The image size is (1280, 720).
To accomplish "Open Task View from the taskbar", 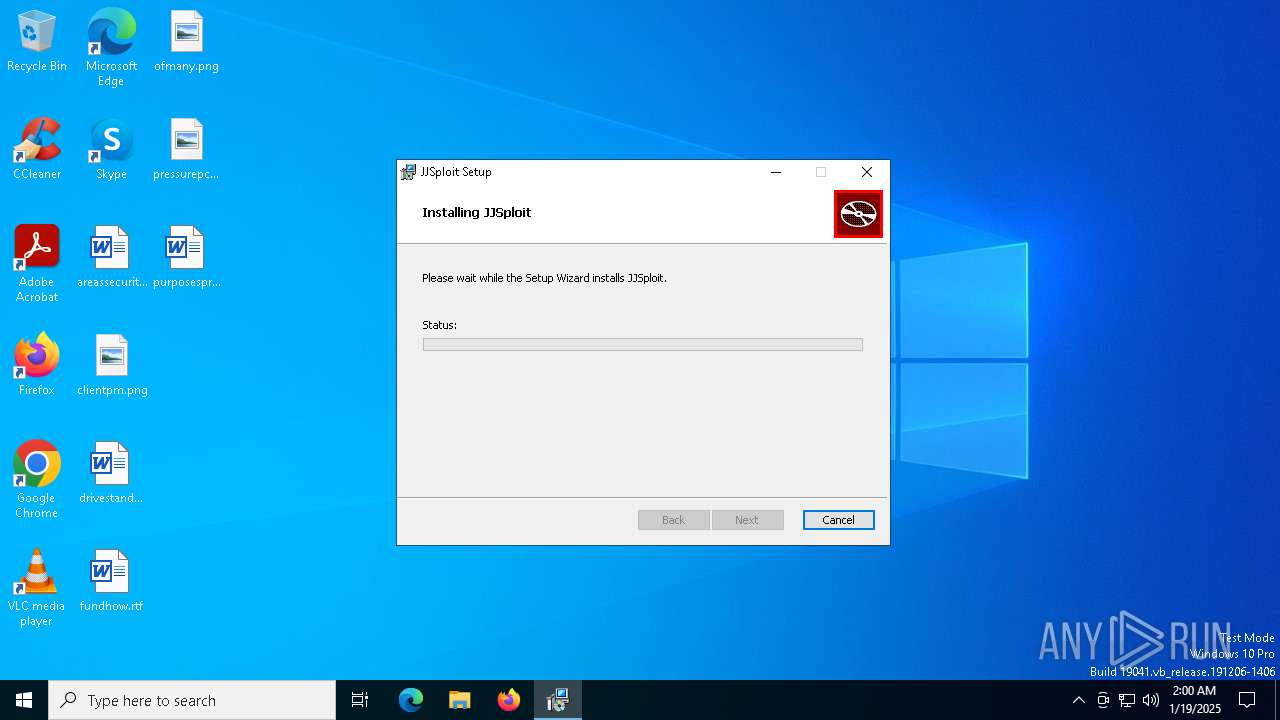I will [360, 700].
